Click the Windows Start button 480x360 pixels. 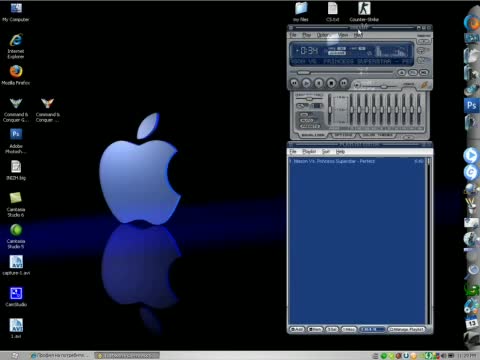pyautogui.click(x=13, y=356)
